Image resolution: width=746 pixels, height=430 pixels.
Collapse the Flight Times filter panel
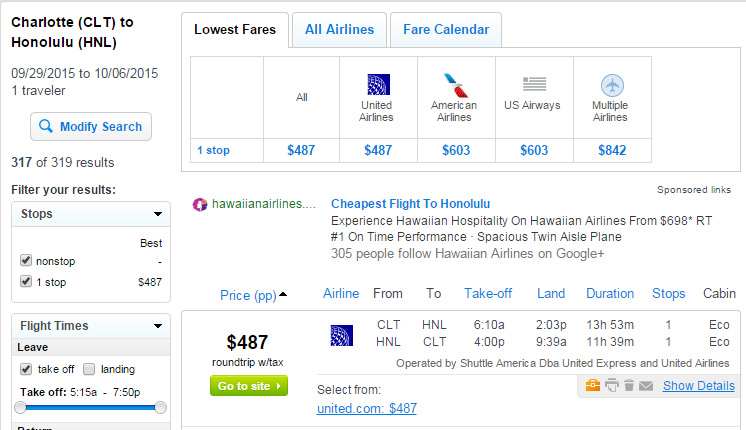[x=158, y=326]
